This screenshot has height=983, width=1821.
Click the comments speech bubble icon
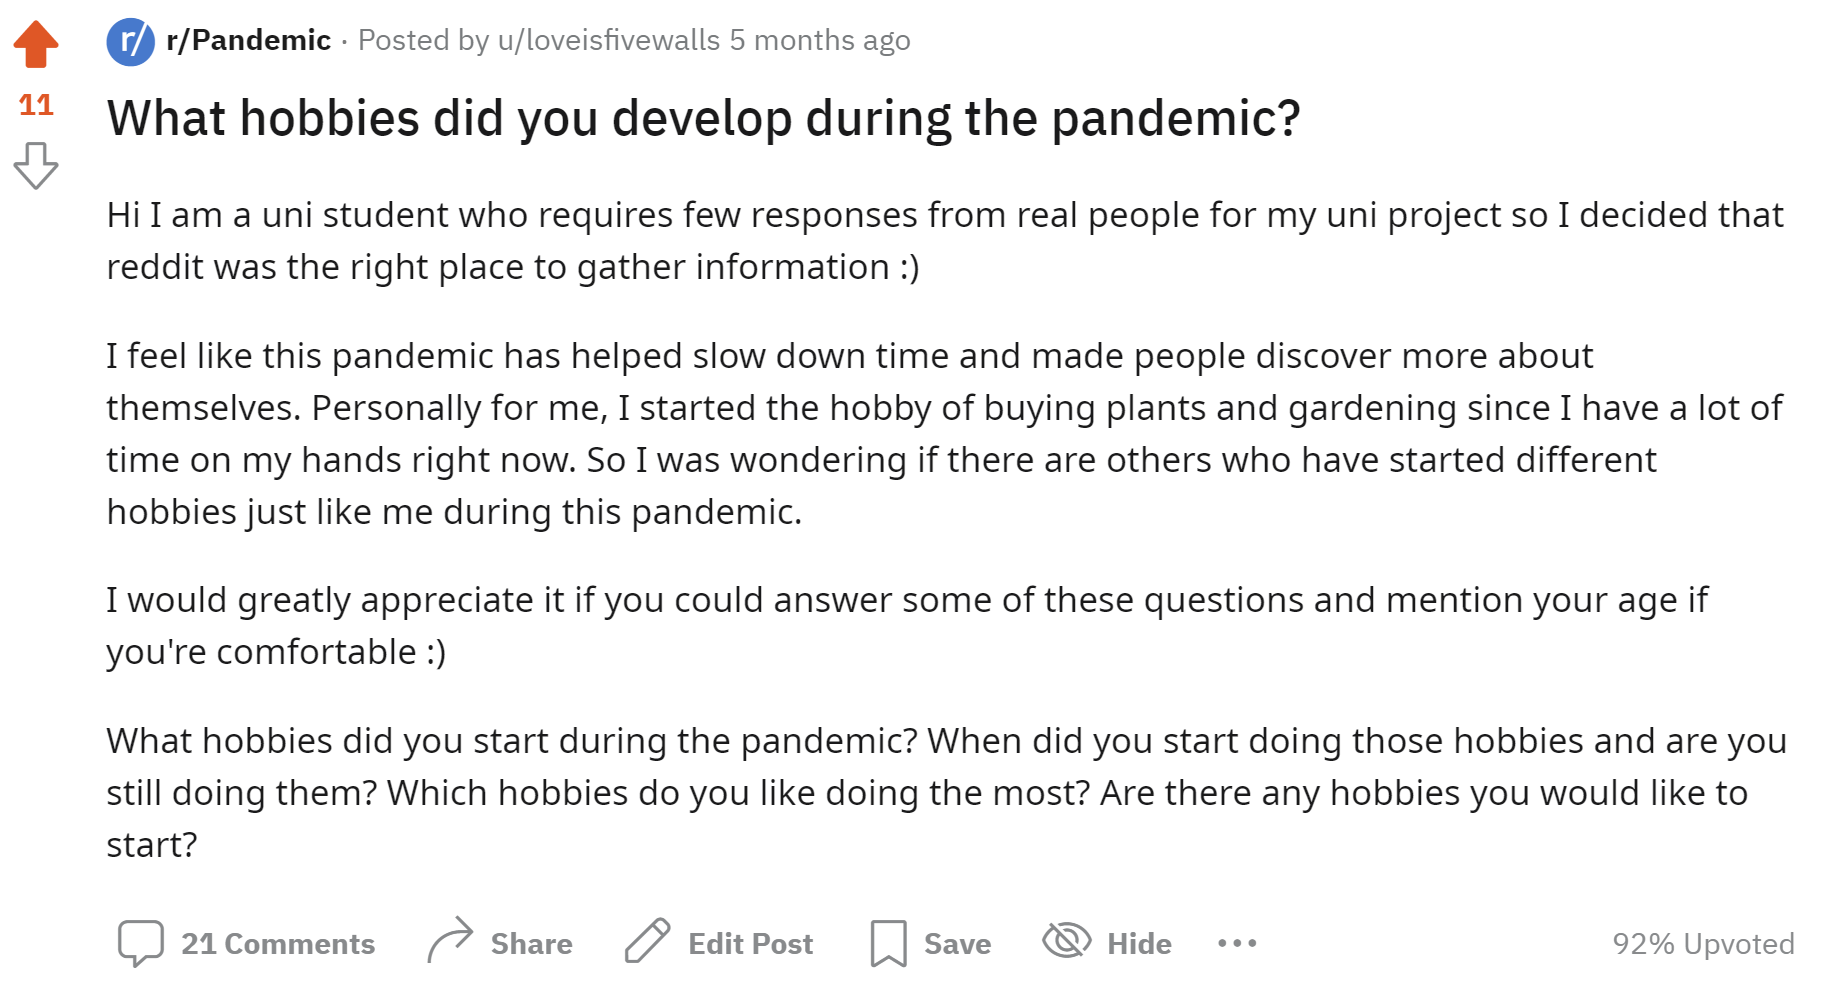coord(140,943)
